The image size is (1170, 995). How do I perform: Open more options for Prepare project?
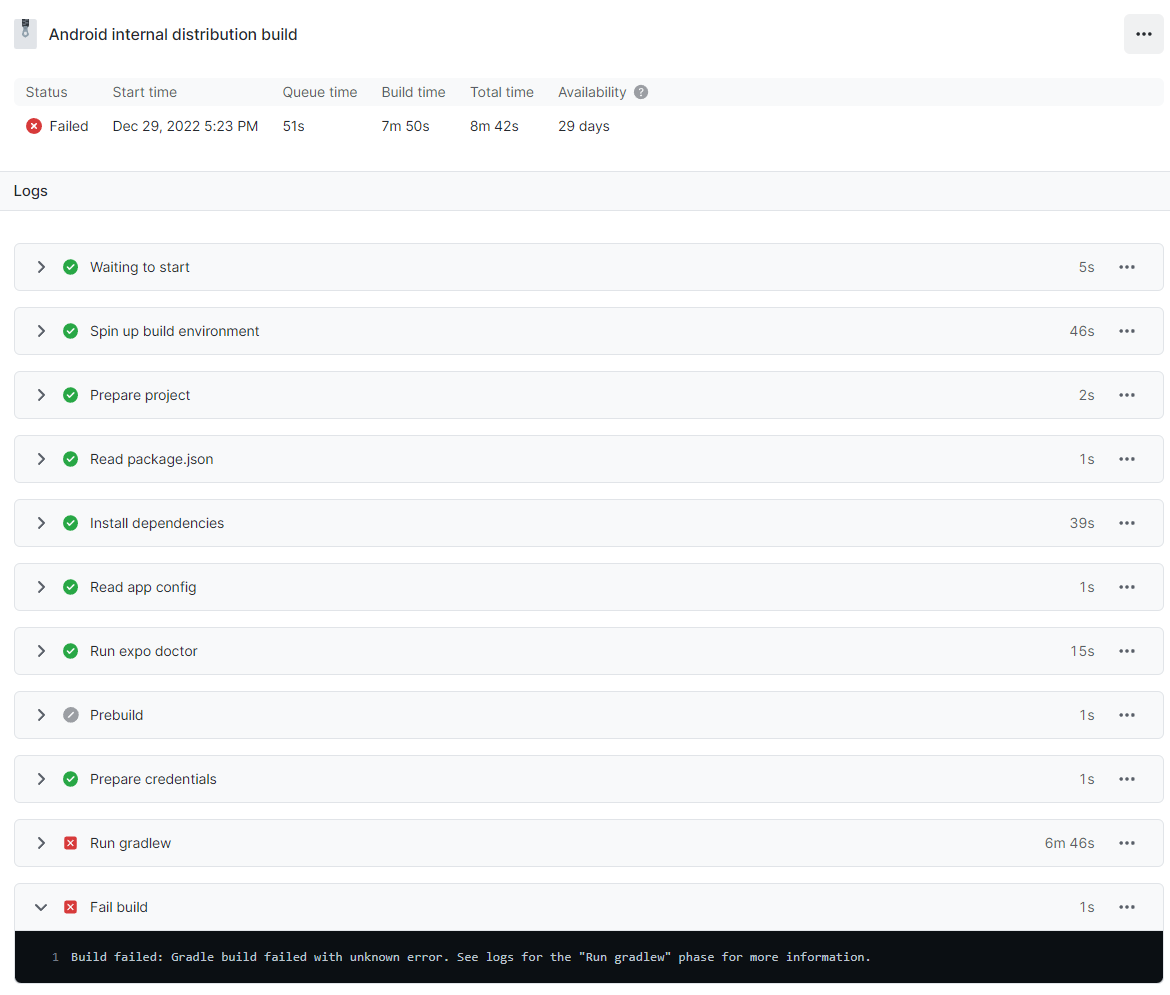pyautogui.click(x=1127, y=396)
